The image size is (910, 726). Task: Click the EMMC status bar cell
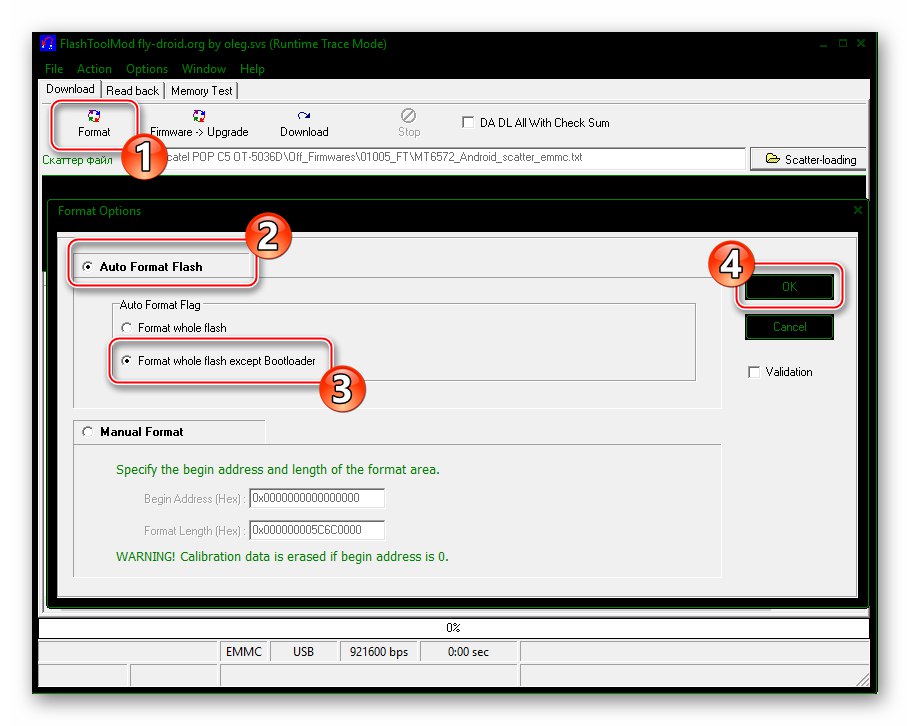(x=244, y=652)
